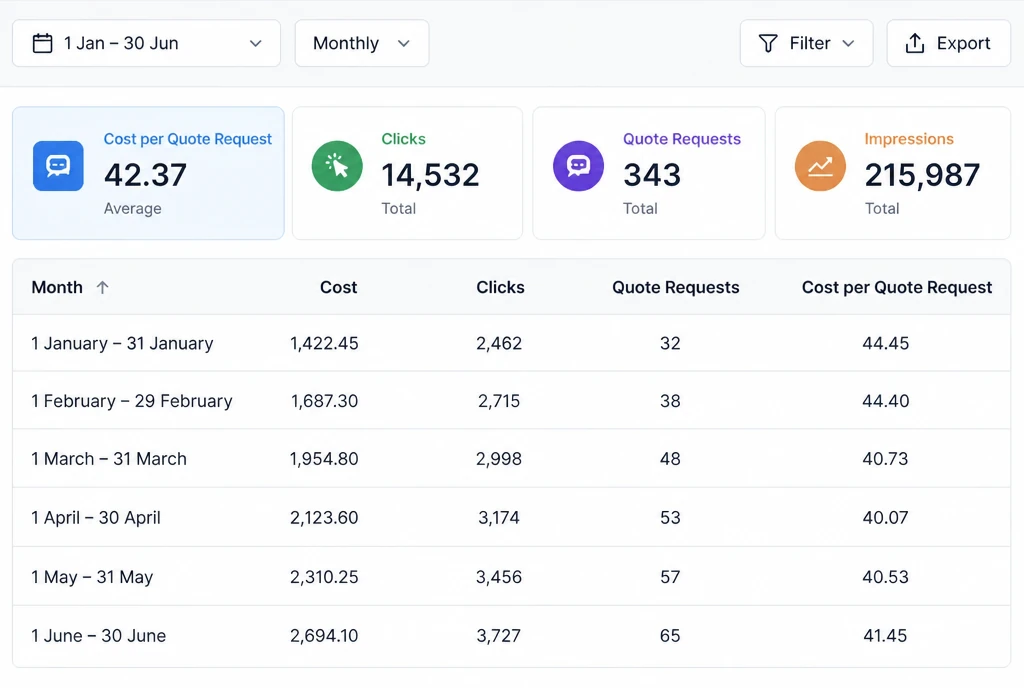Image resolution: width=1024 pixels, height=688 pixels.
Task: Click the row label 1 June – 30 June
Action: click(x=99, y=636)
